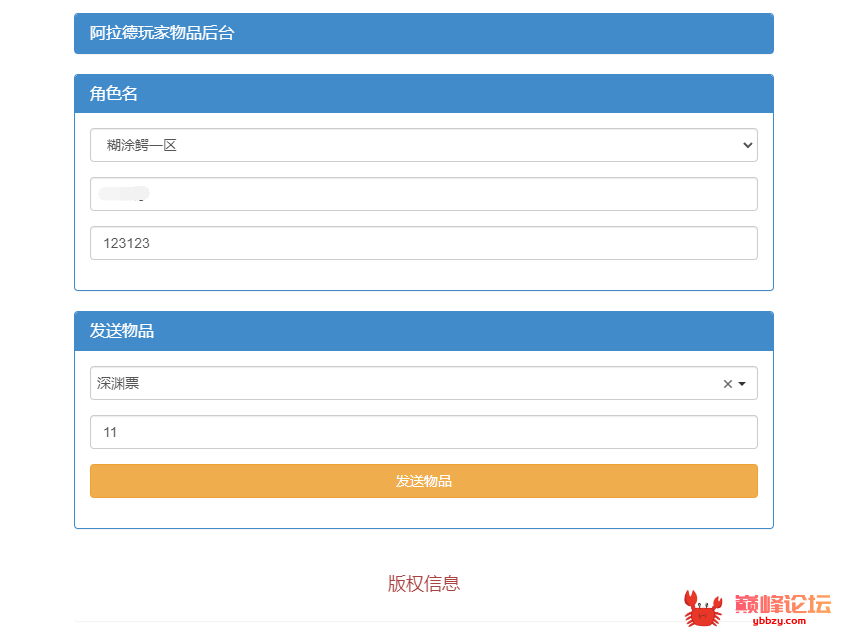Open the 糊涂鳄一区 server dropdown

pos(423,145)
